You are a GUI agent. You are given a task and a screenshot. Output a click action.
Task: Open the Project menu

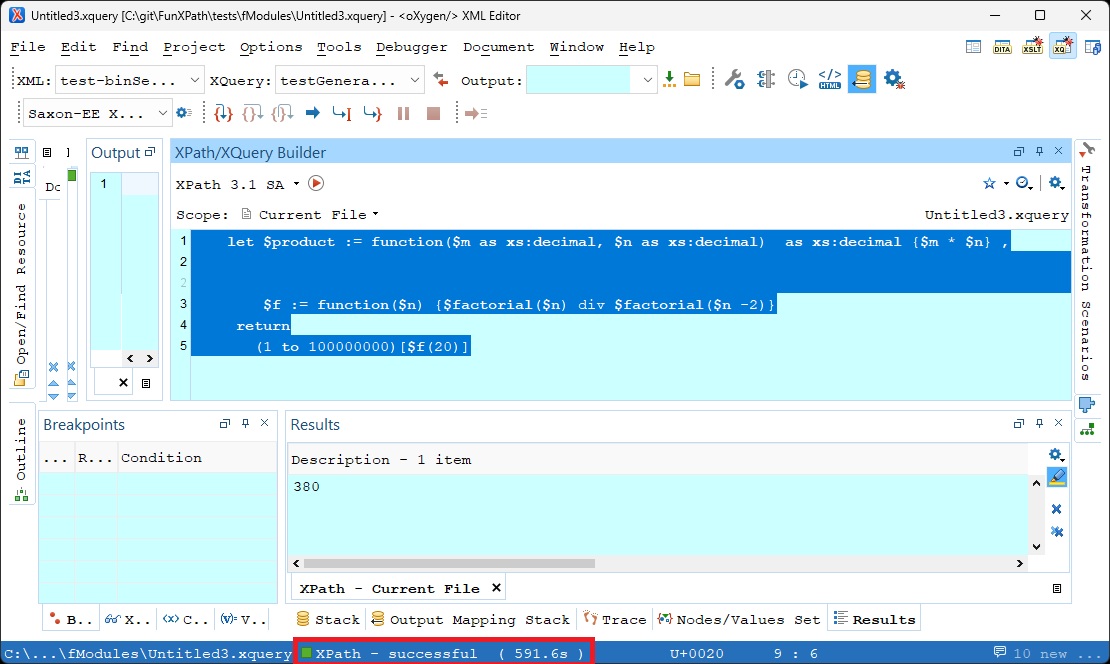coord(194,47)
